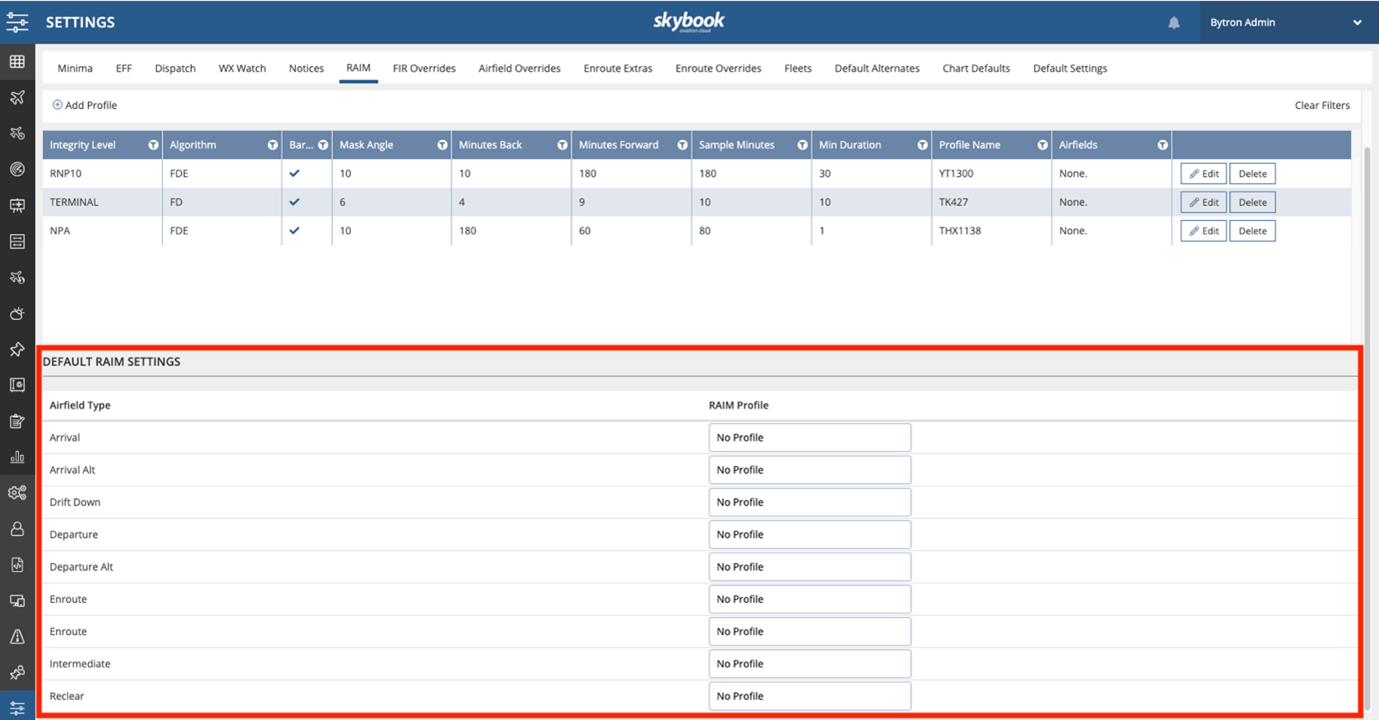The image size is (1379, 720).
Task: Filter the Minutes Back column
Action: click(x=562, y=145)
